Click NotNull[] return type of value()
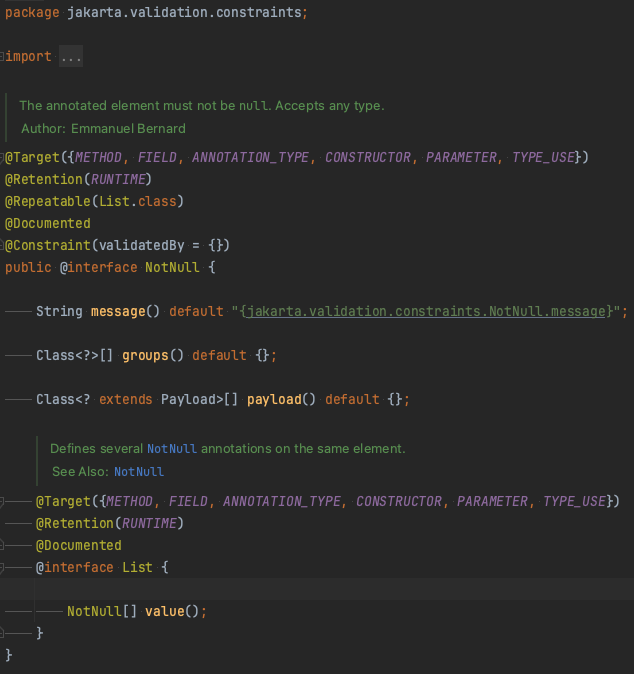Image resolution: width=634 pixels, height=674 pixels. 102,611
